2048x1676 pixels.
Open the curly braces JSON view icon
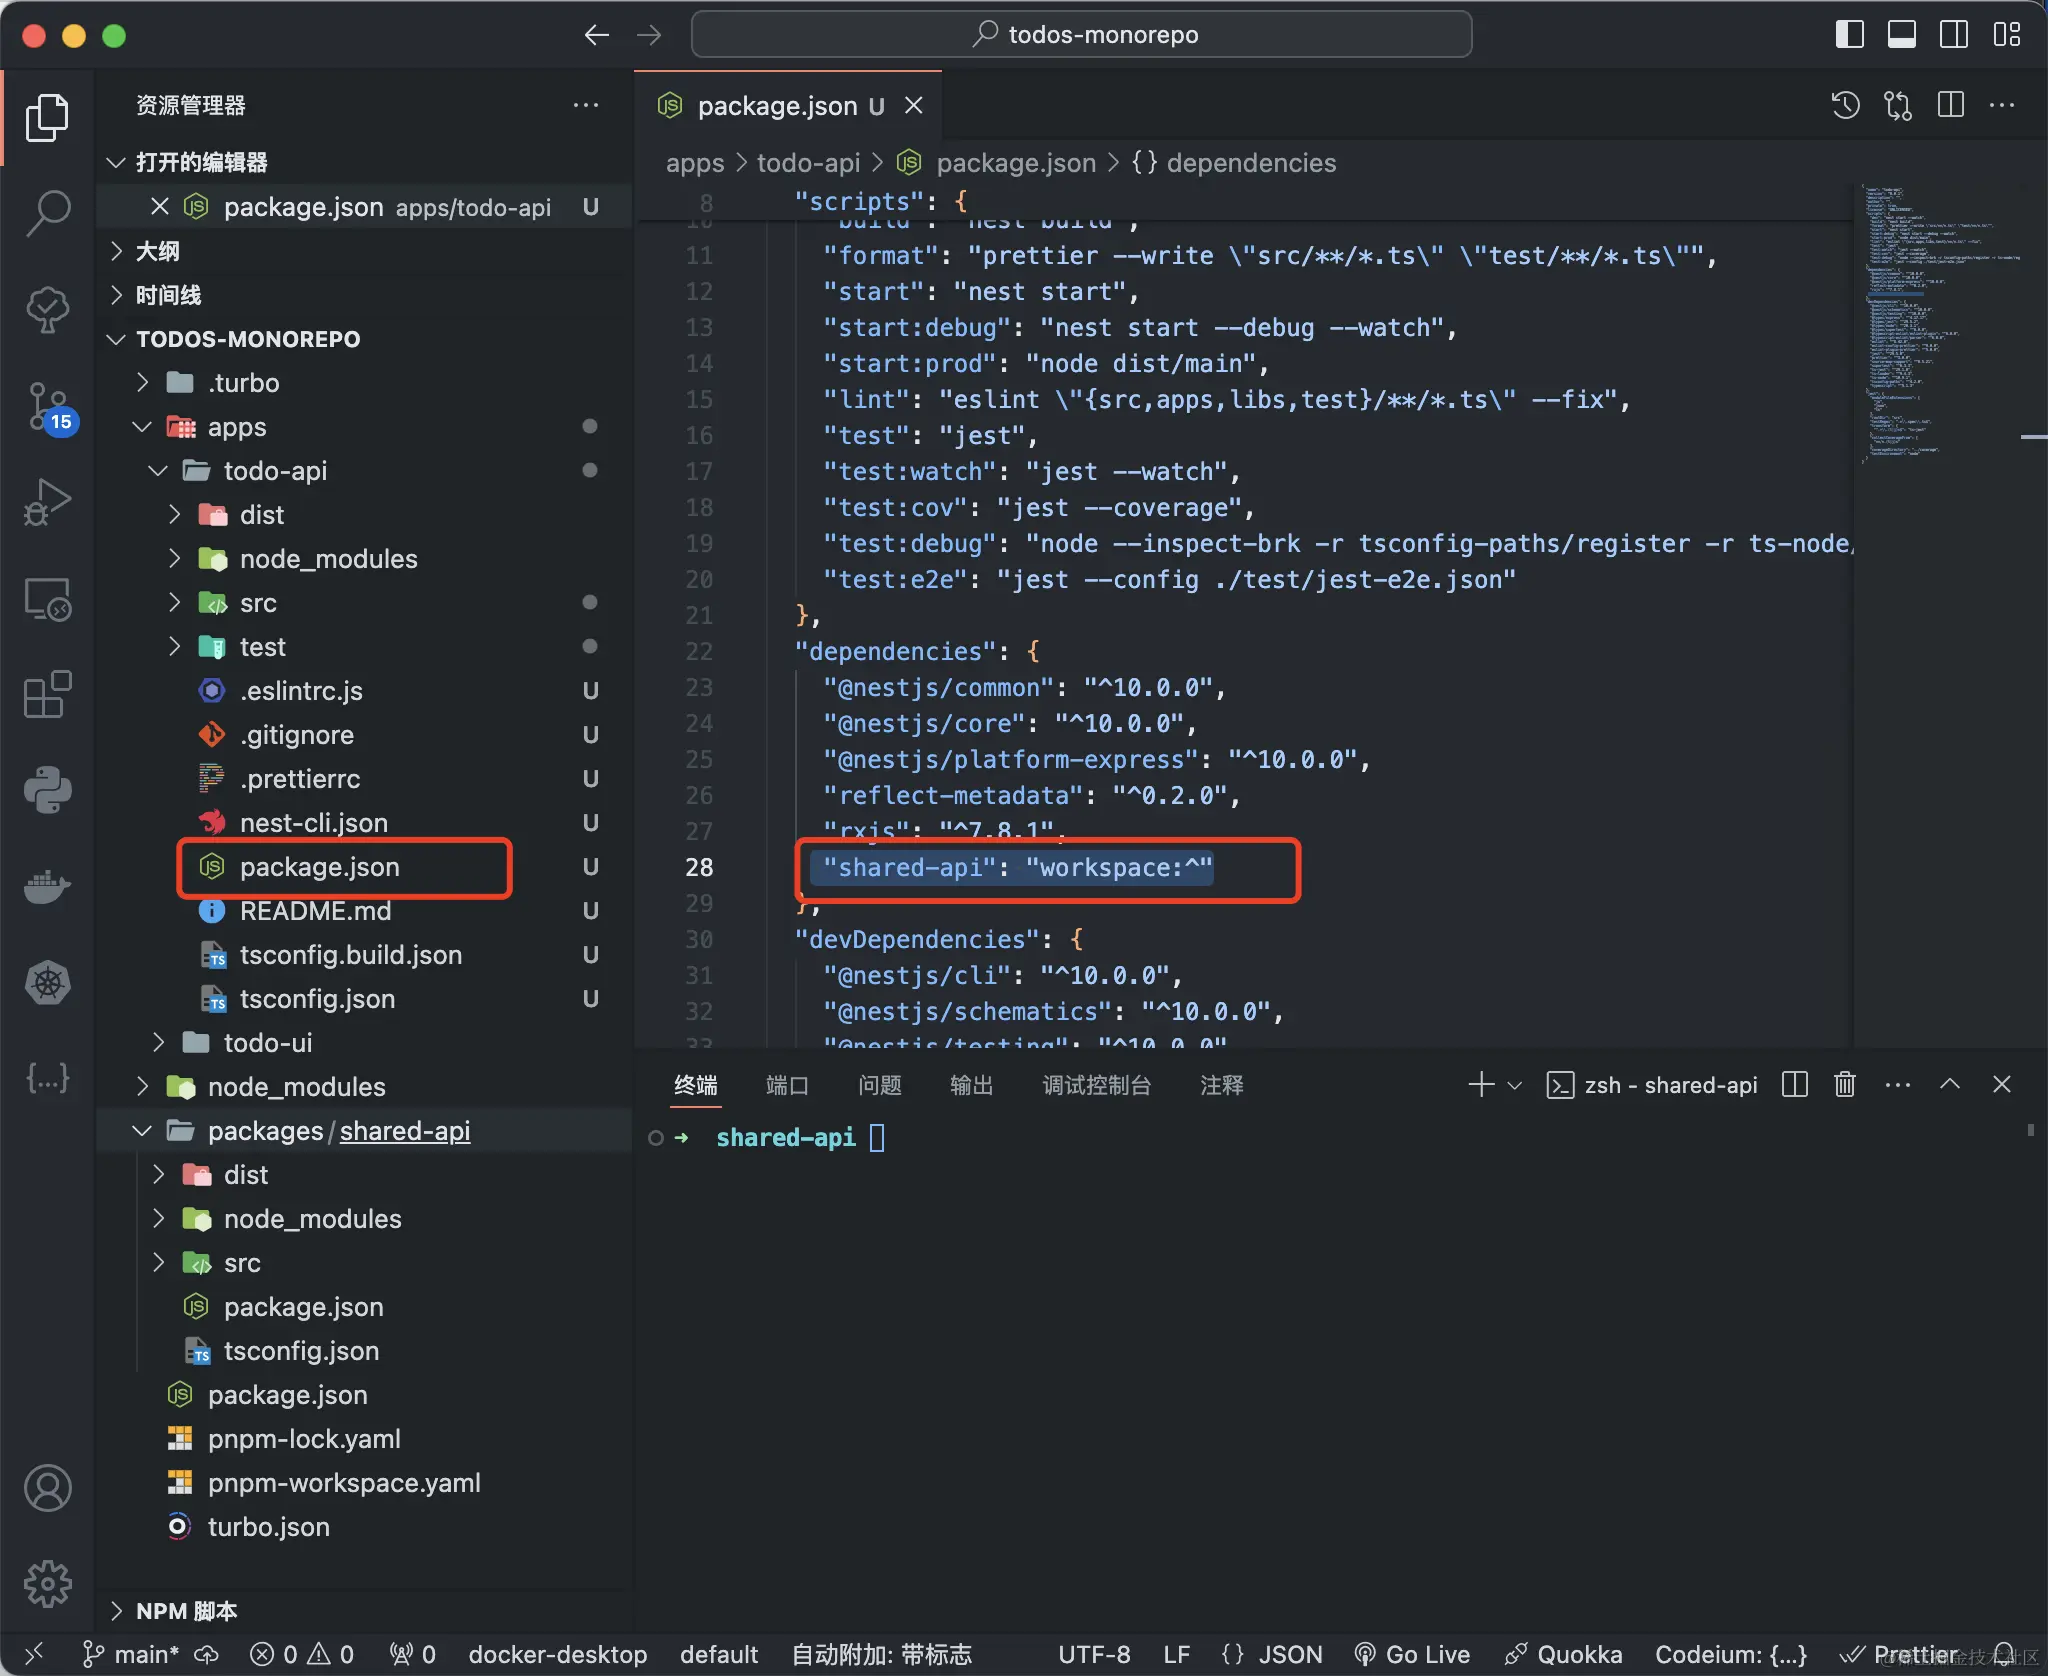pyautogui.click(x=47, y=1078)
